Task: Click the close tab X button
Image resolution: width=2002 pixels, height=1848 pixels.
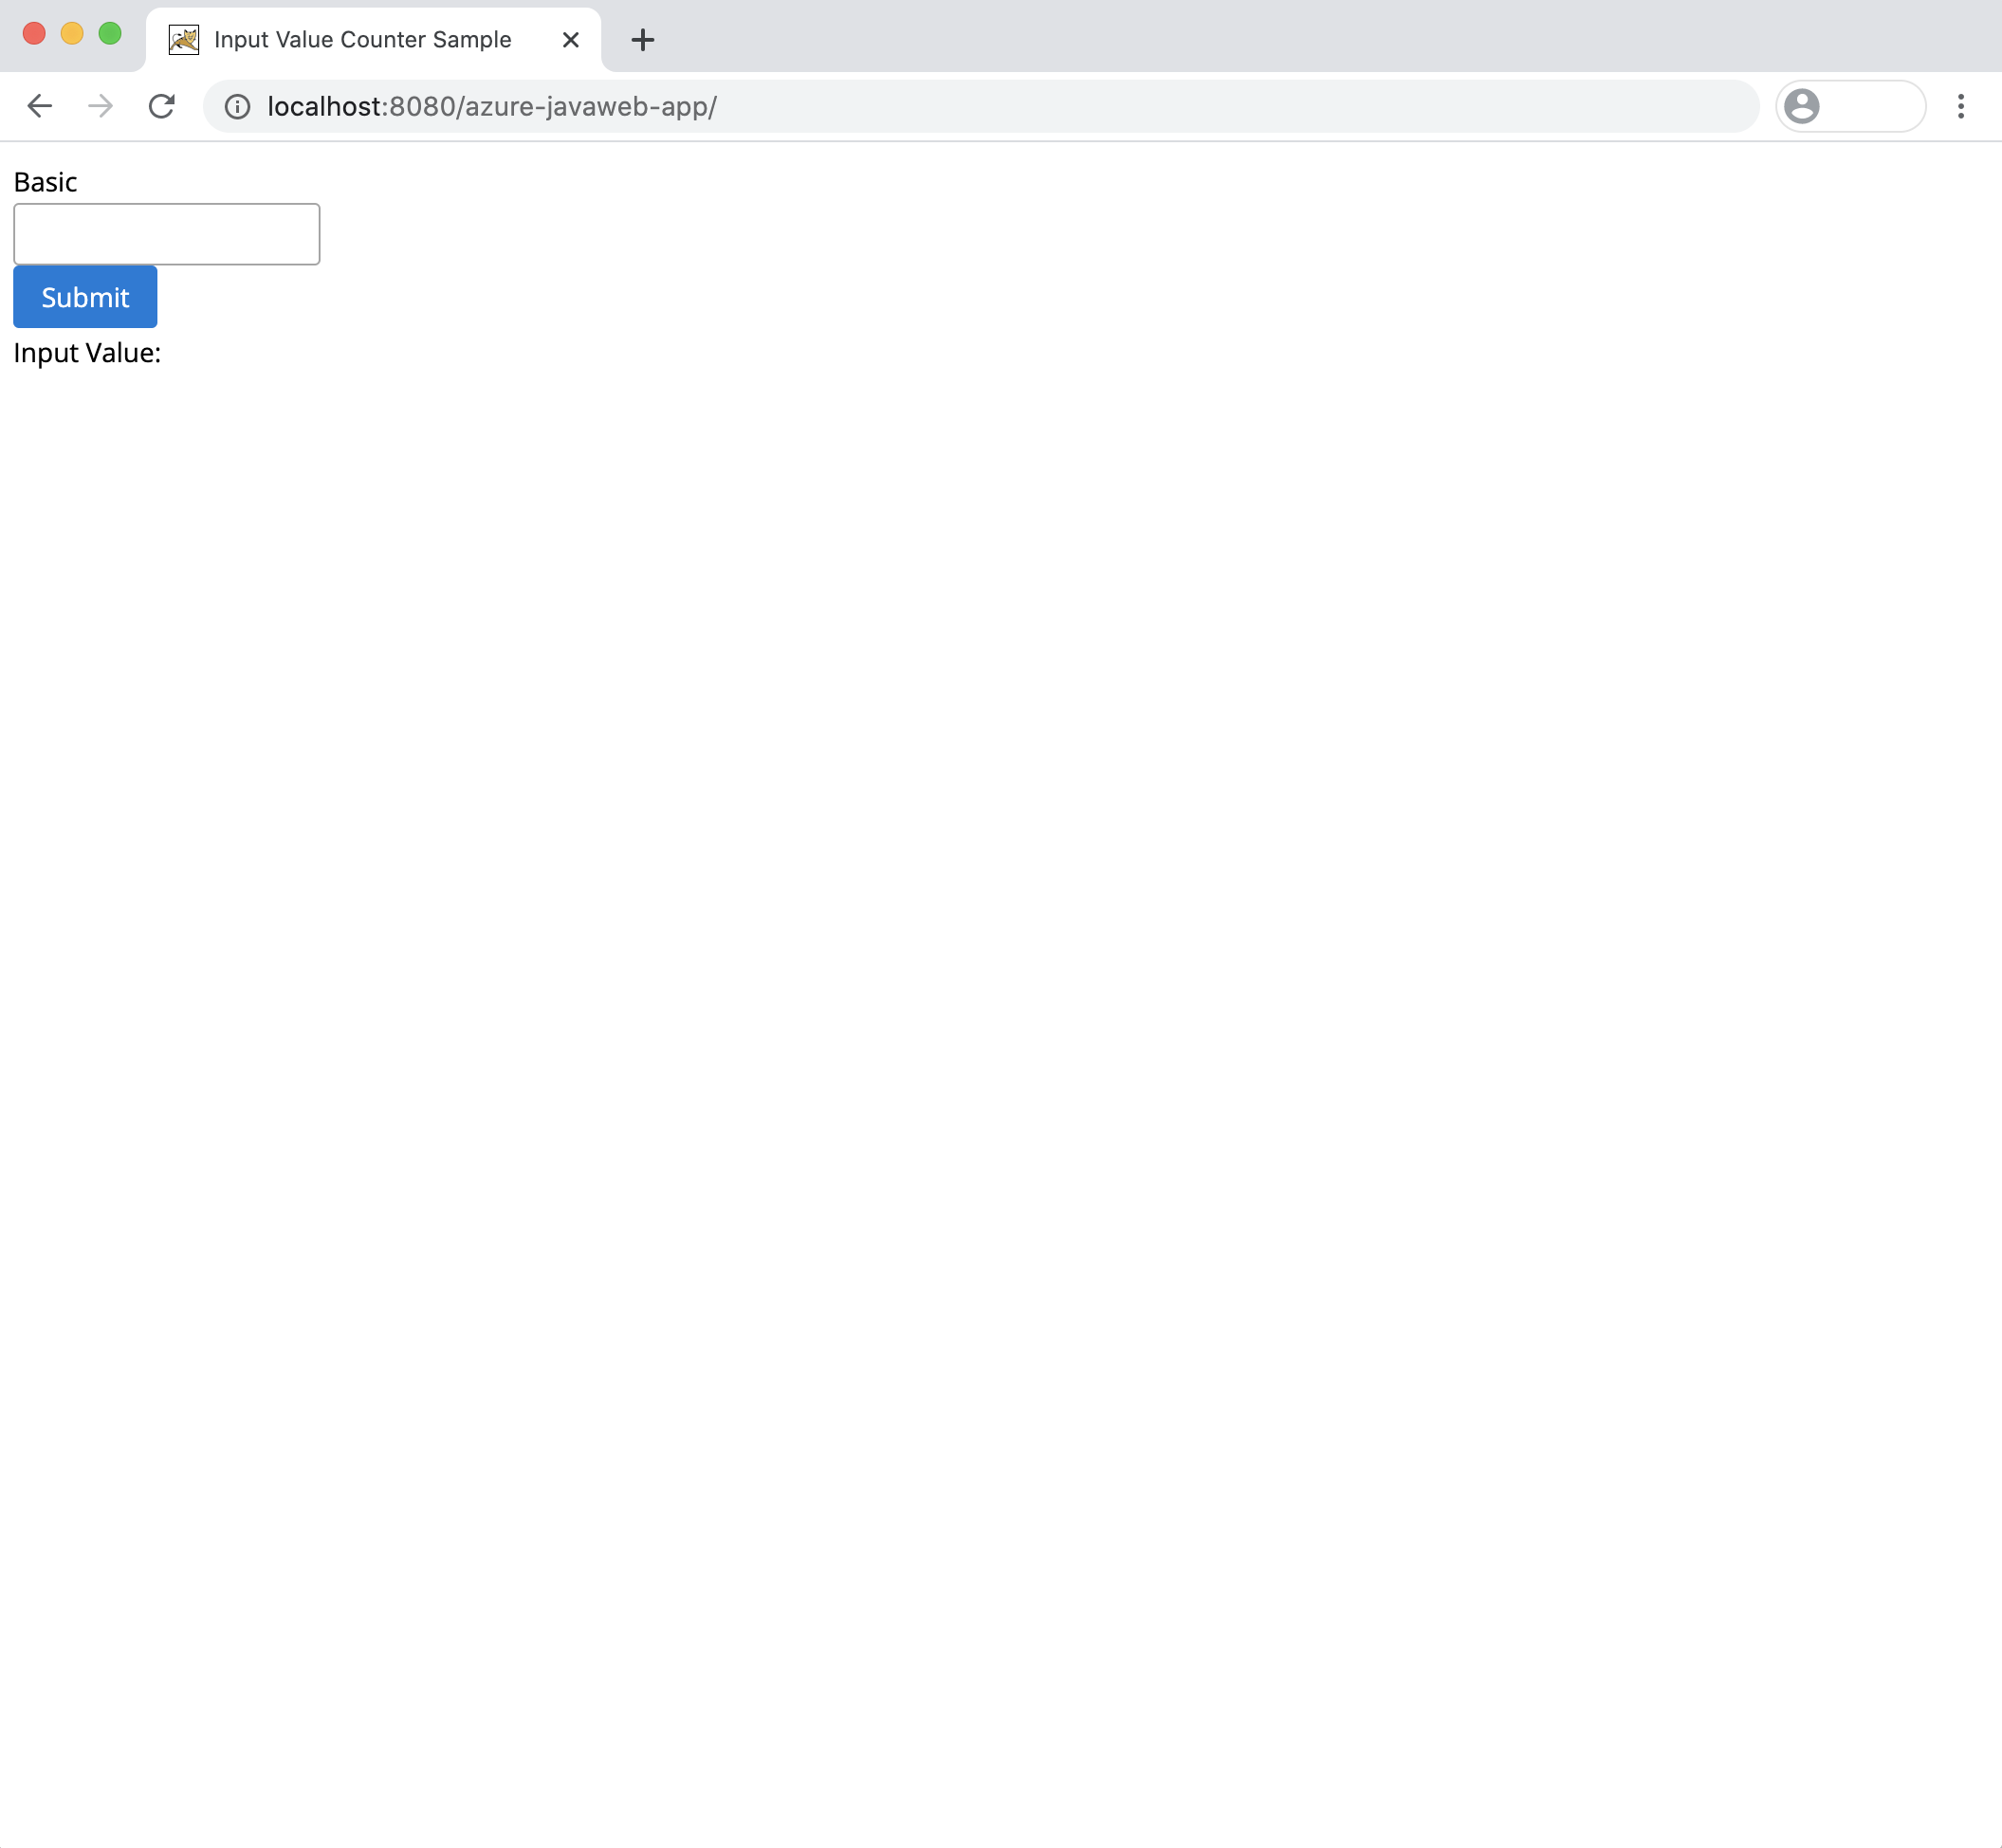Action: (570, 38)
